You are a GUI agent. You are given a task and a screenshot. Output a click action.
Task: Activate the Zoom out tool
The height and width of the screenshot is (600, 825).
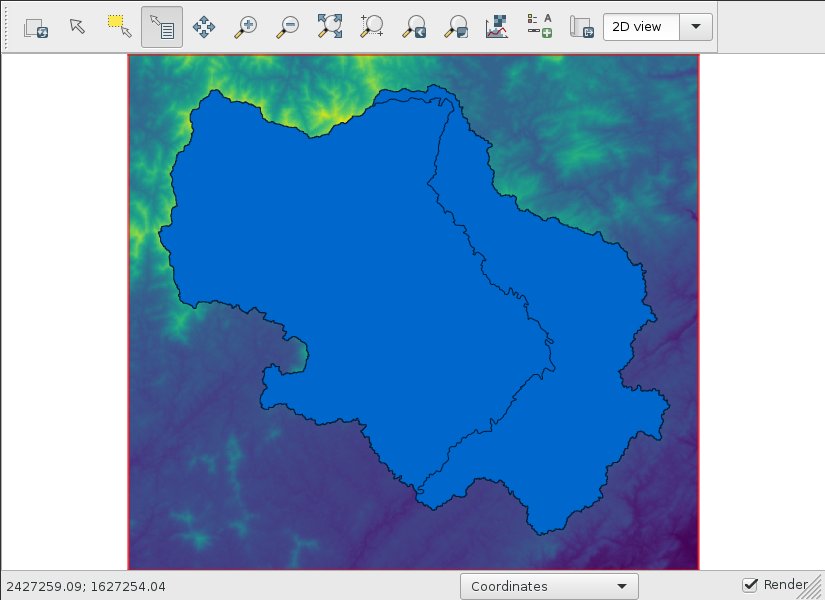pyautogui.click(x=288, y=27)
